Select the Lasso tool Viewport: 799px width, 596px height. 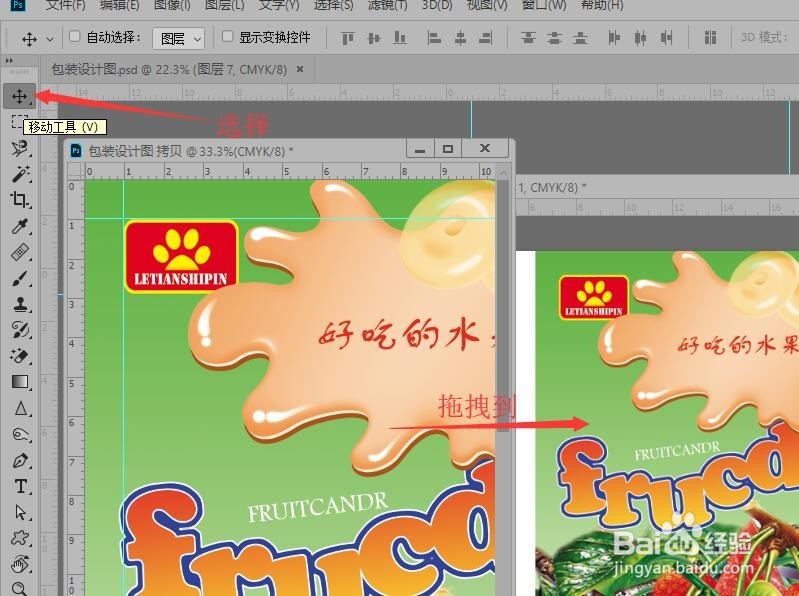[20, 148]
